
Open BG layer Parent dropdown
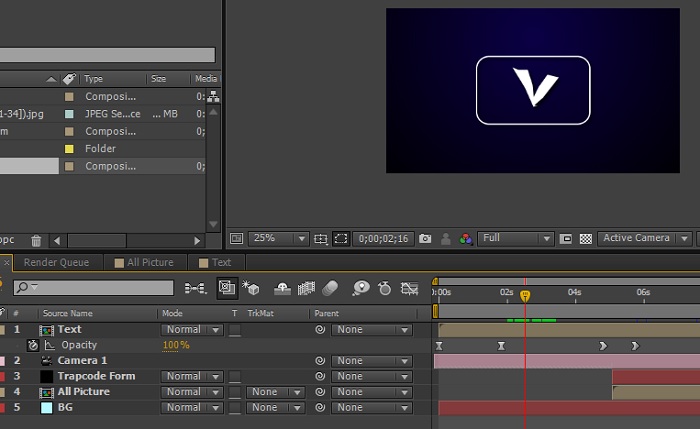(372, 408)
